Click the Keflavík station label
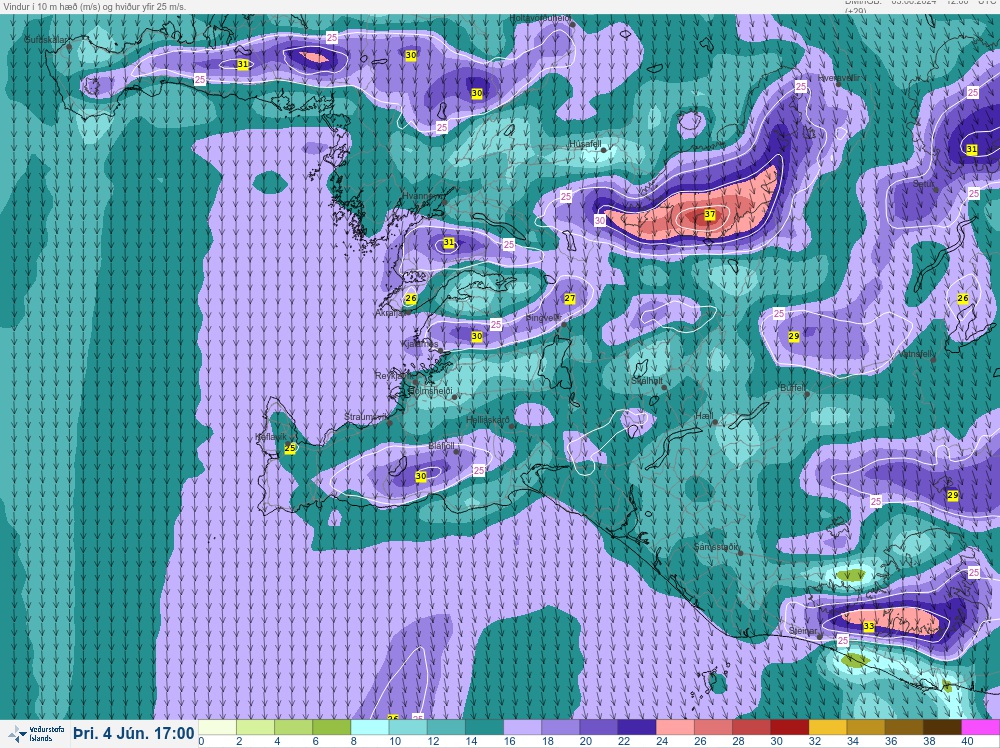The width and height of the screenshot is (1000, 748). click(271, 437)
